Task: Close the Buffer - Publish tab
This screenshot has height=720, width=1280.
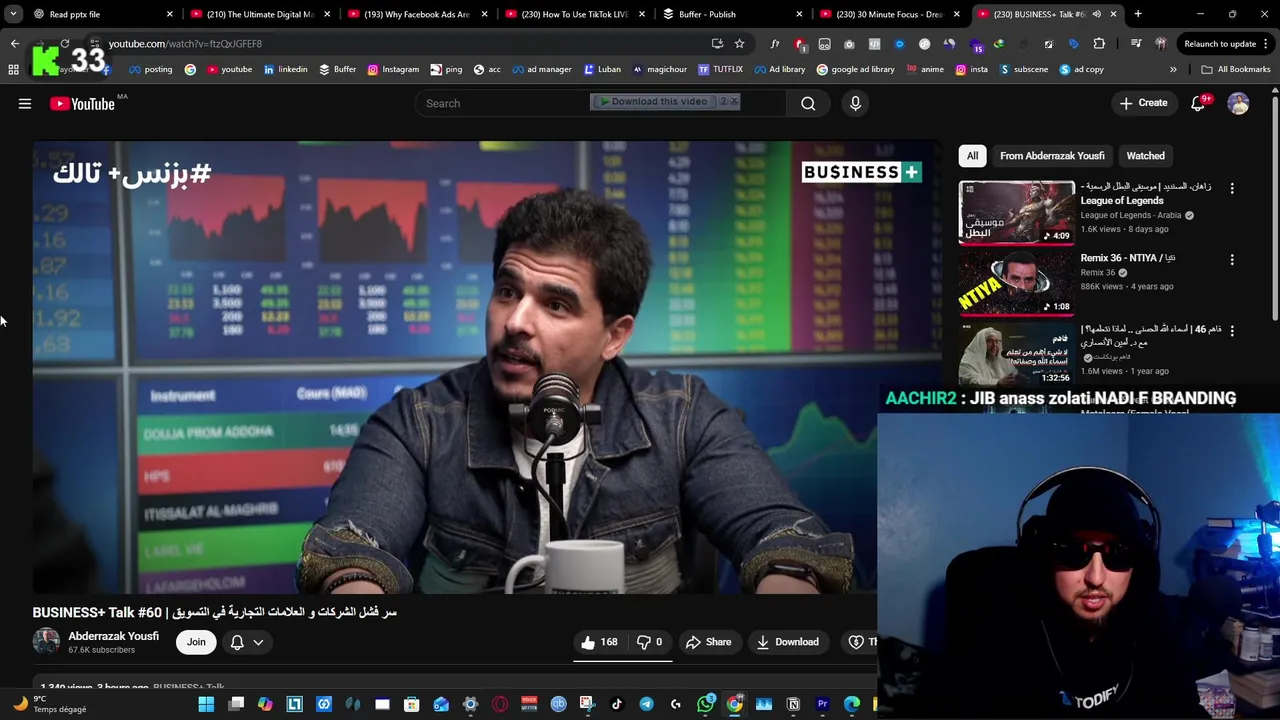Action: pos(799,14)
